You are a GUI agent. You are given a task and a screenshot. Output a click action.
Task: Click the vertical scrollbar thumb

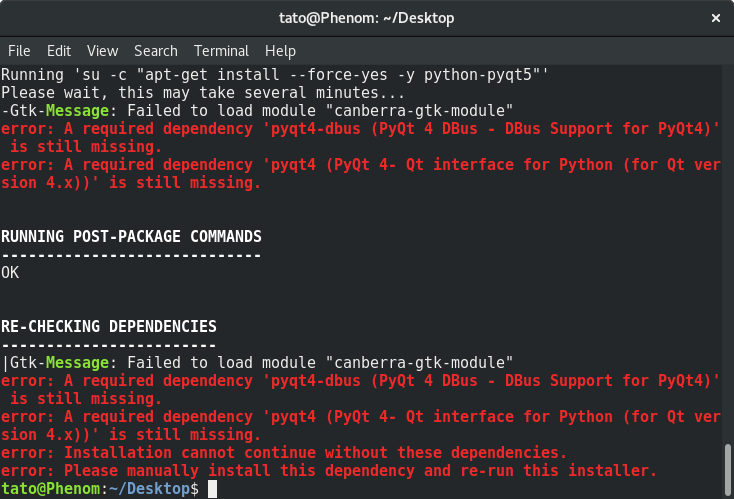pos(727,470)
